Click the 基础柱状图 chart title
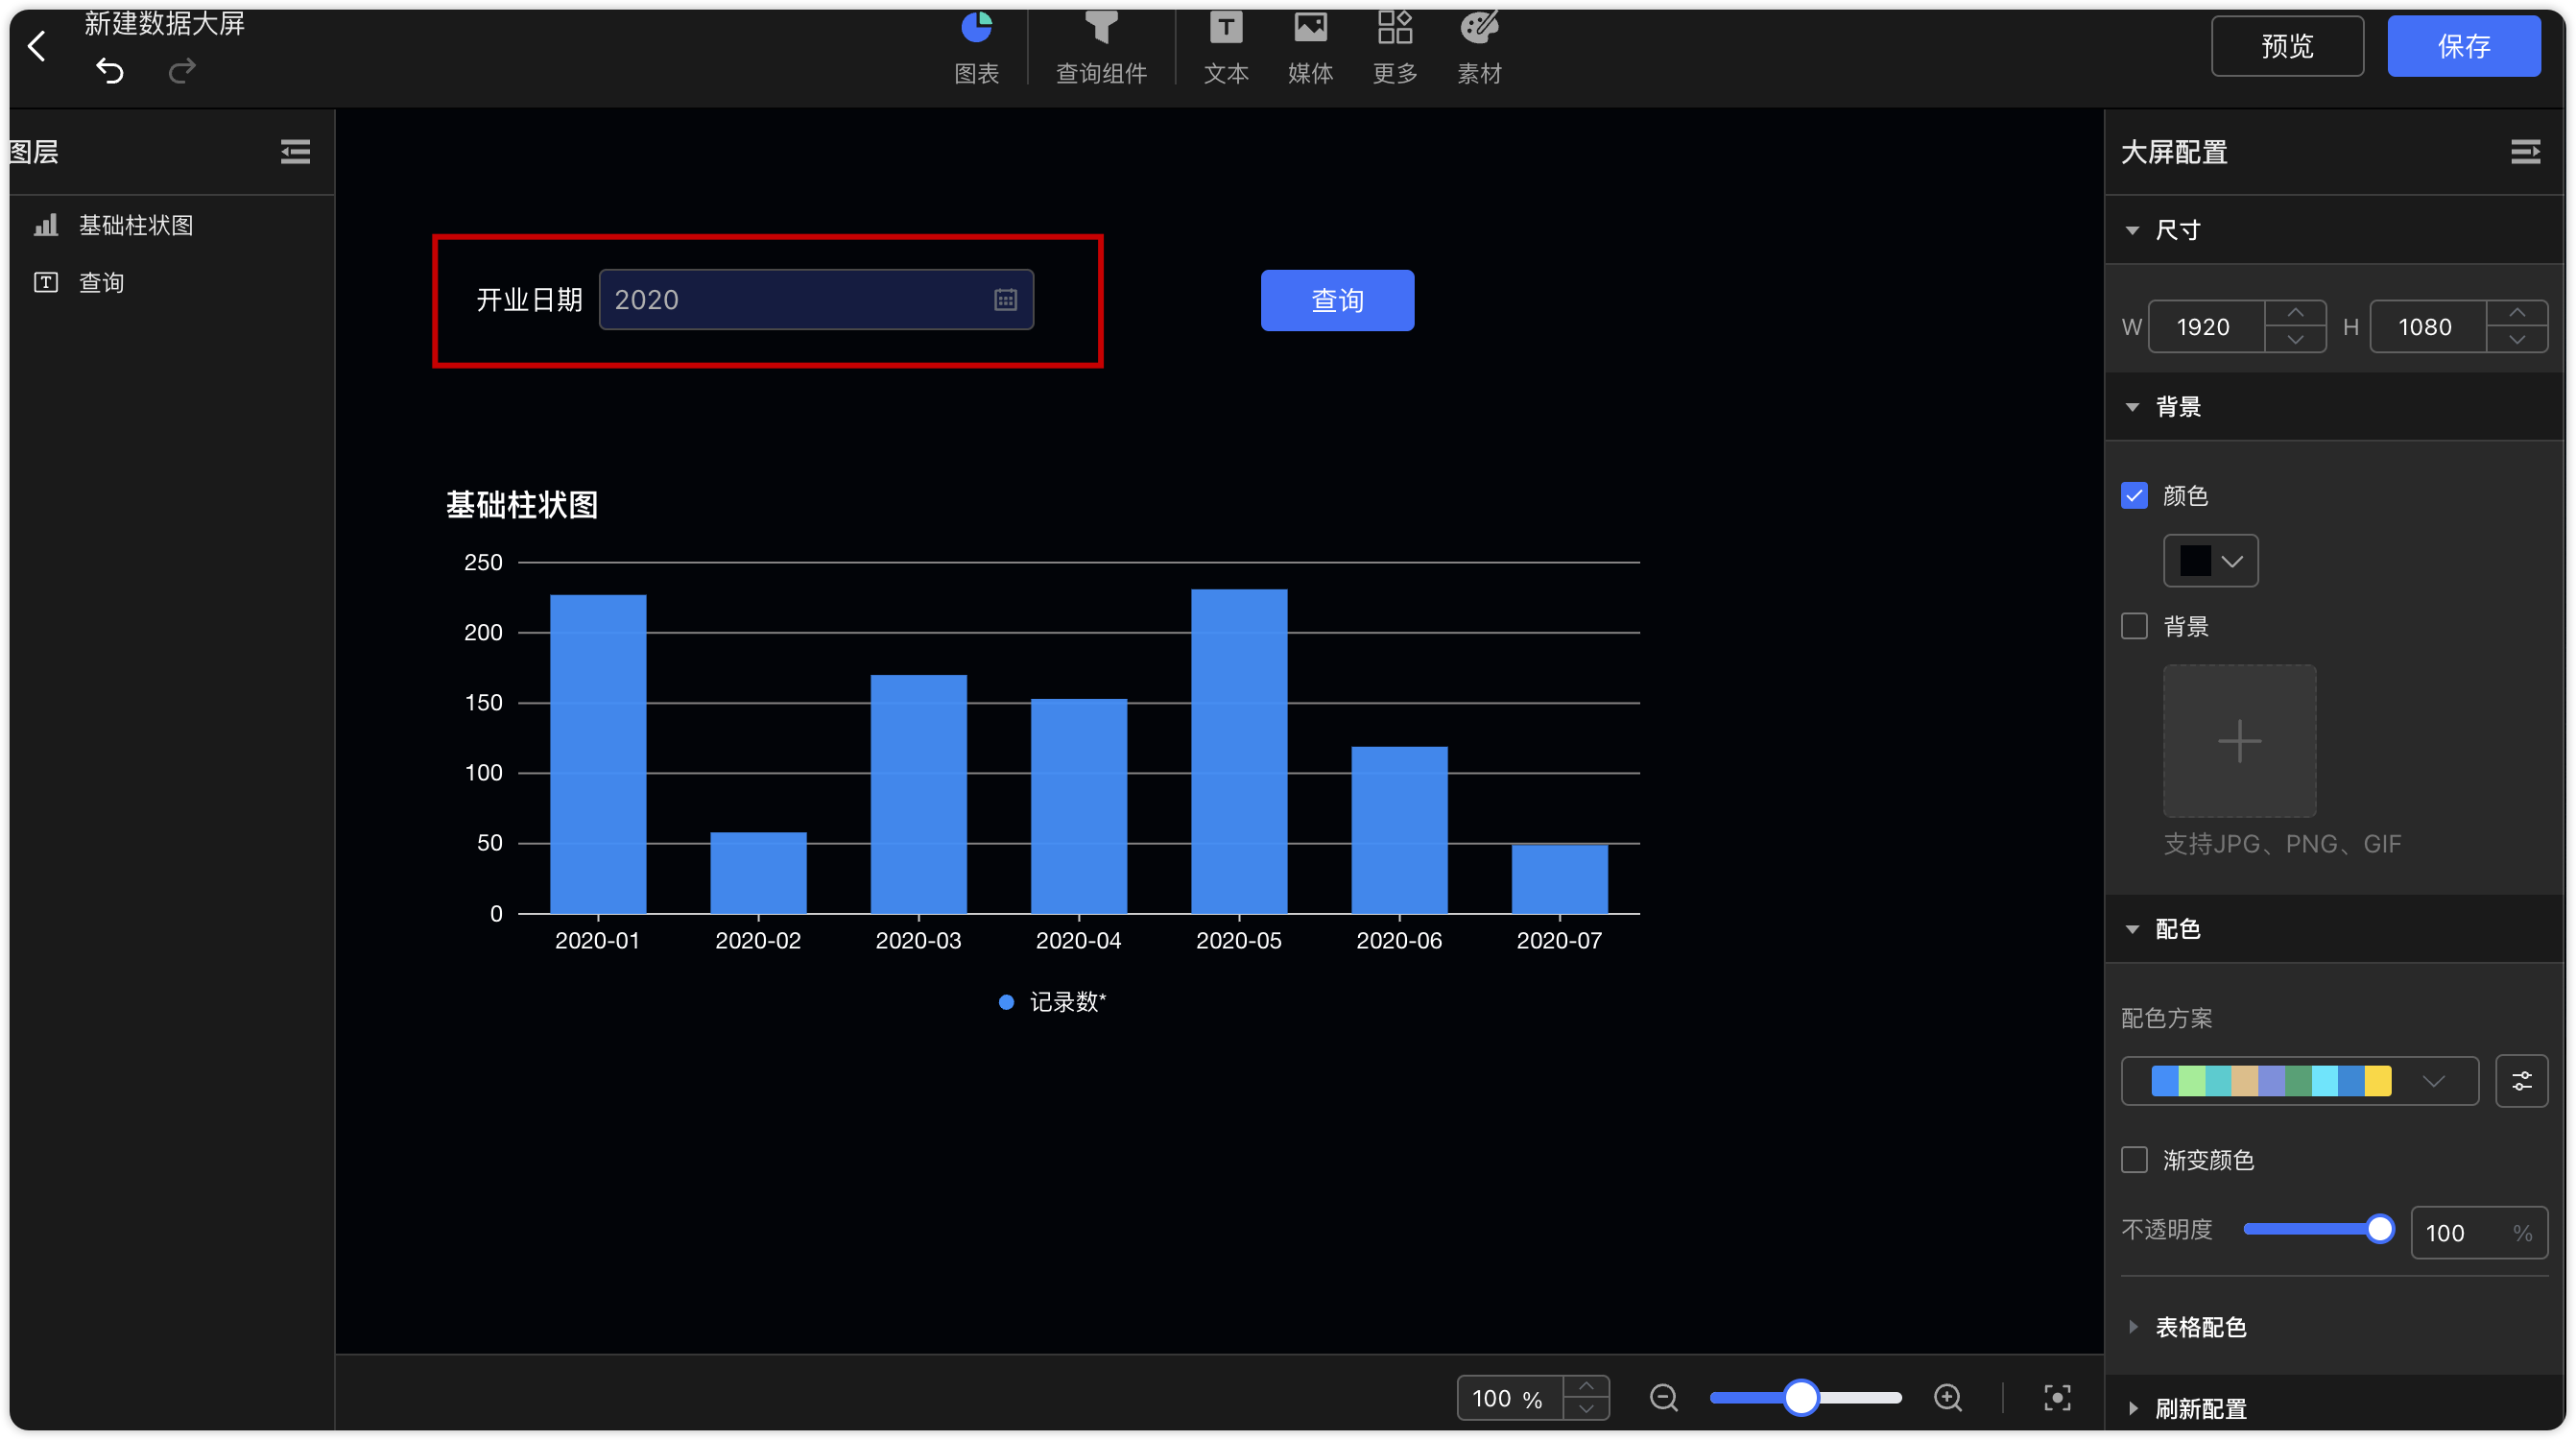Screen dimensions: 2576x1440 tap(521, 504)
